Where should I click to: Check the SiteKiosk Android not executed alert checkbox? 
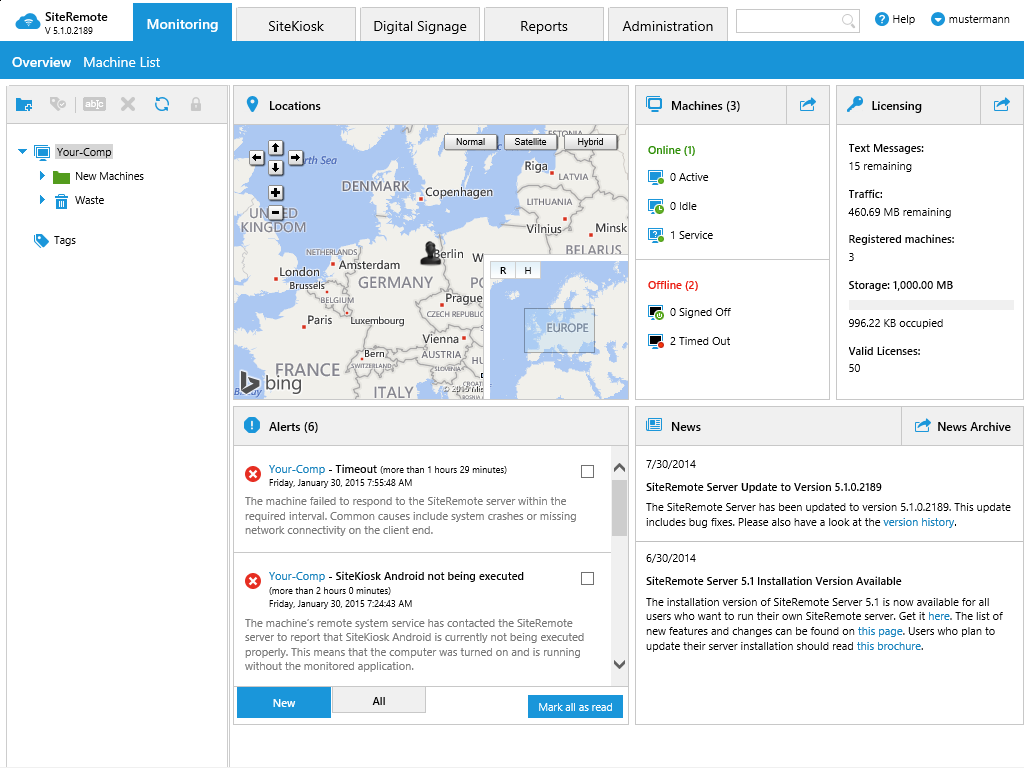coord(588,579)
